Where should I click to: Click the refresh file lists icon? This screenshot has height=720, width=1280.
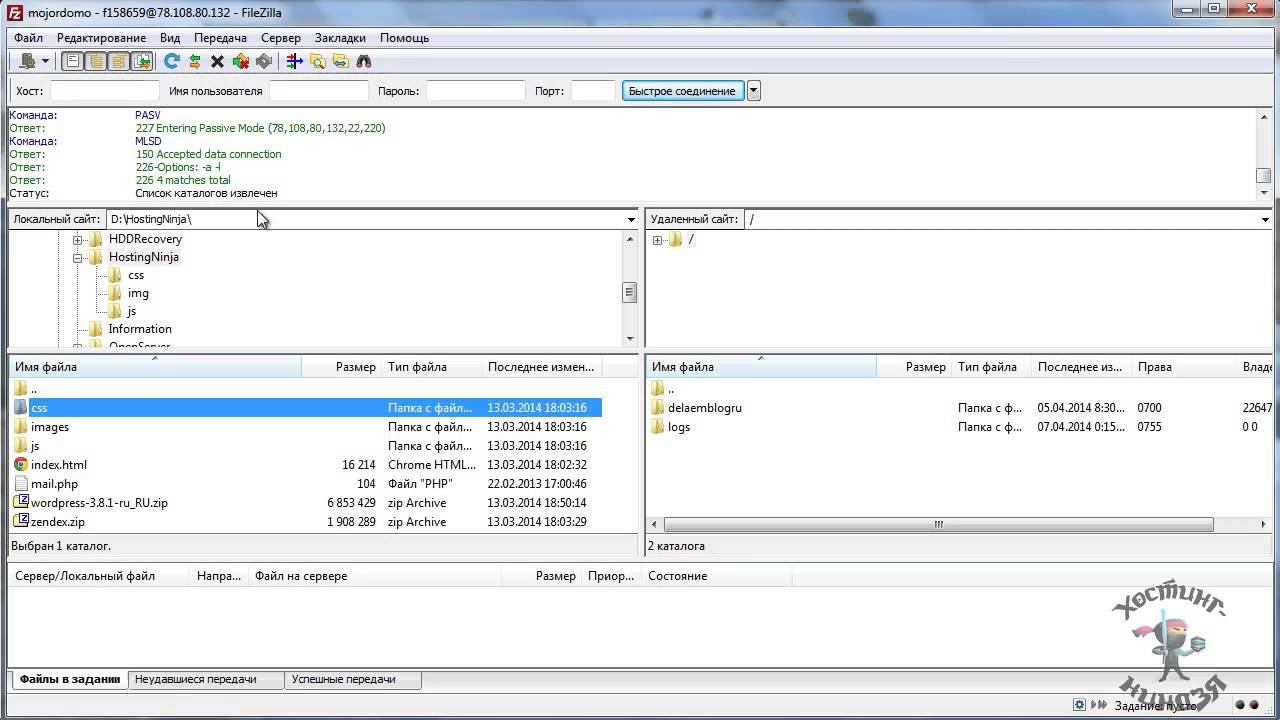coord(171,62)
